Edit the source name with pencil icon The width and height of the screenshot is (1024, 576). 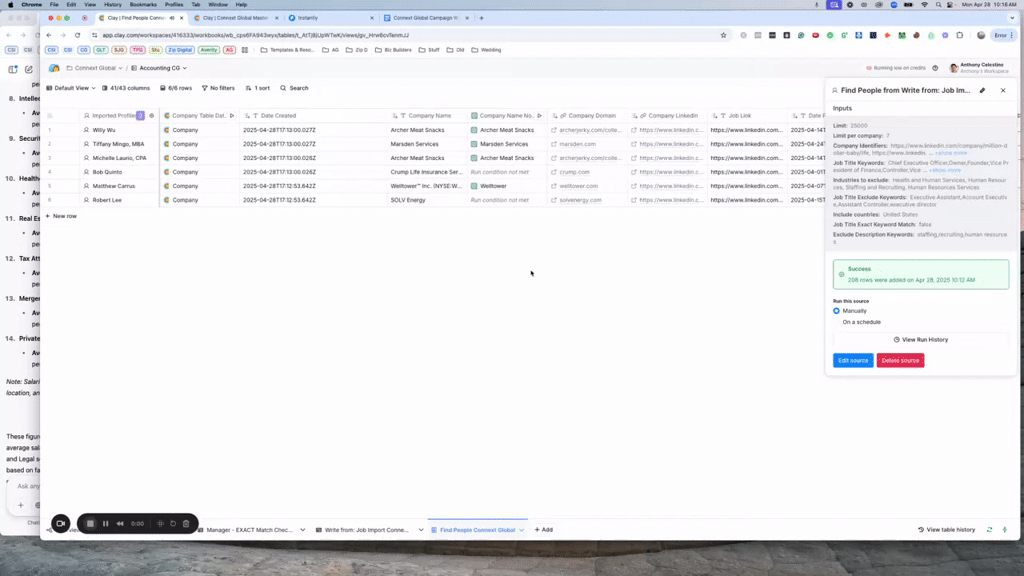pyautogui.click(x=982, y=90)
